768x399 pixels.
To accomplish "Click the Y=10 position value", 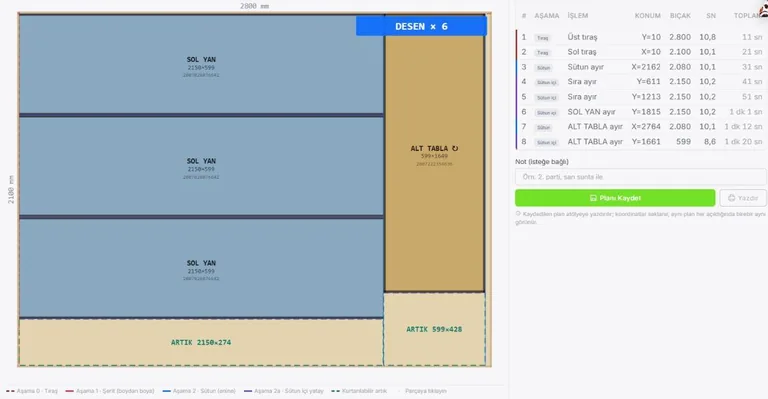I will pos(651,37).
